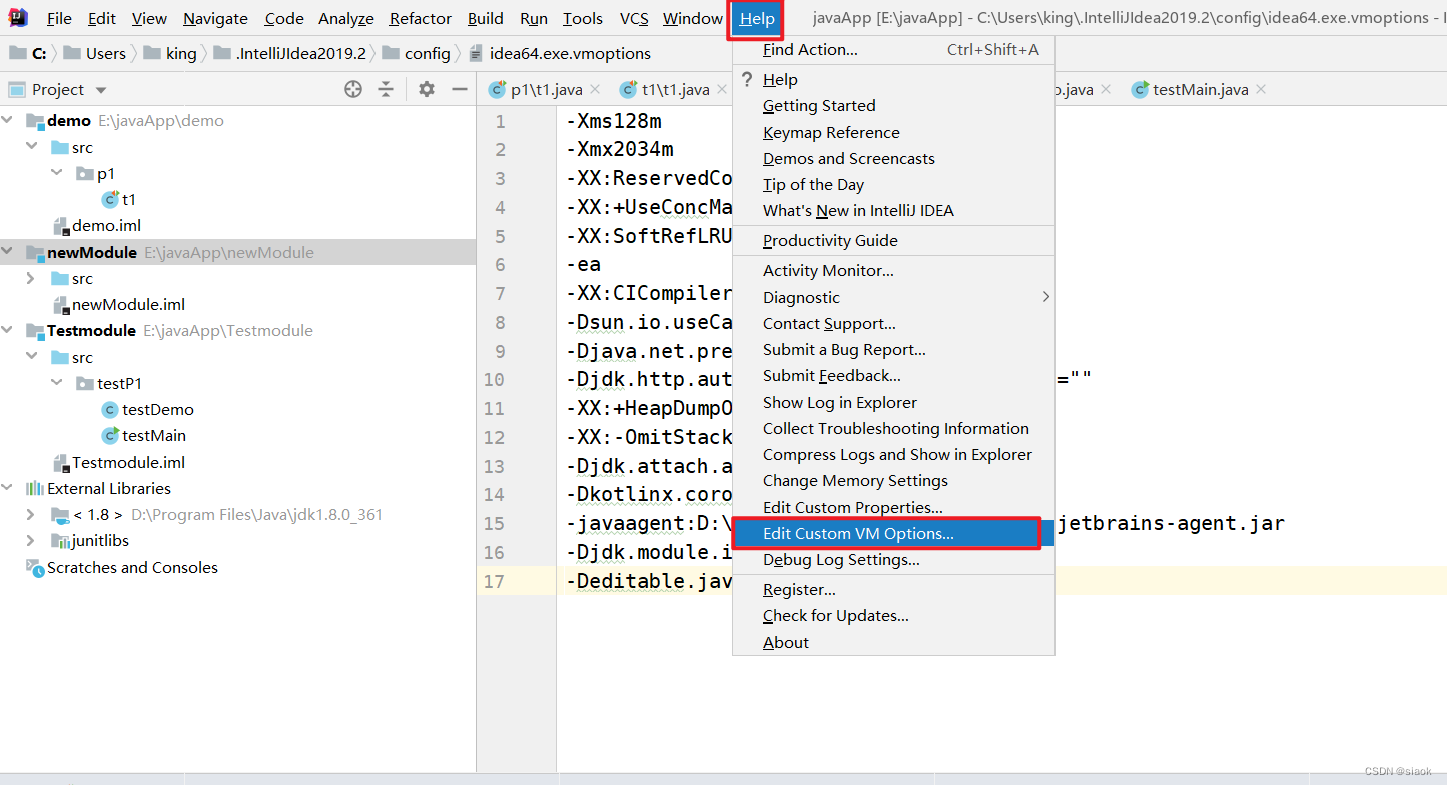
Task: Close the testMain.java tab
Action: 1261,89
